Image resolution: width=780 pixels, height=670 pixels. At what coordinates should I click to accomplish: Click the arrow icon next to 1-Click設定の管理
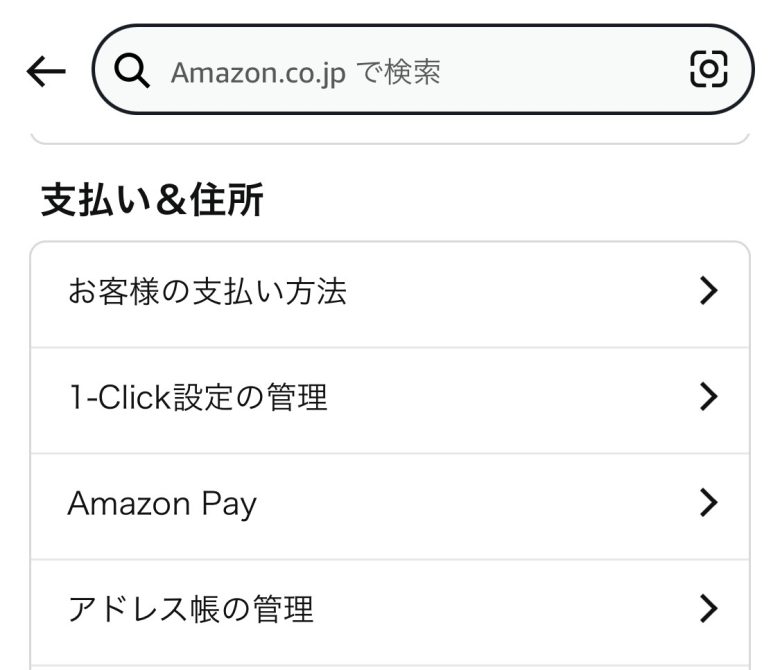tap(709, 398)
